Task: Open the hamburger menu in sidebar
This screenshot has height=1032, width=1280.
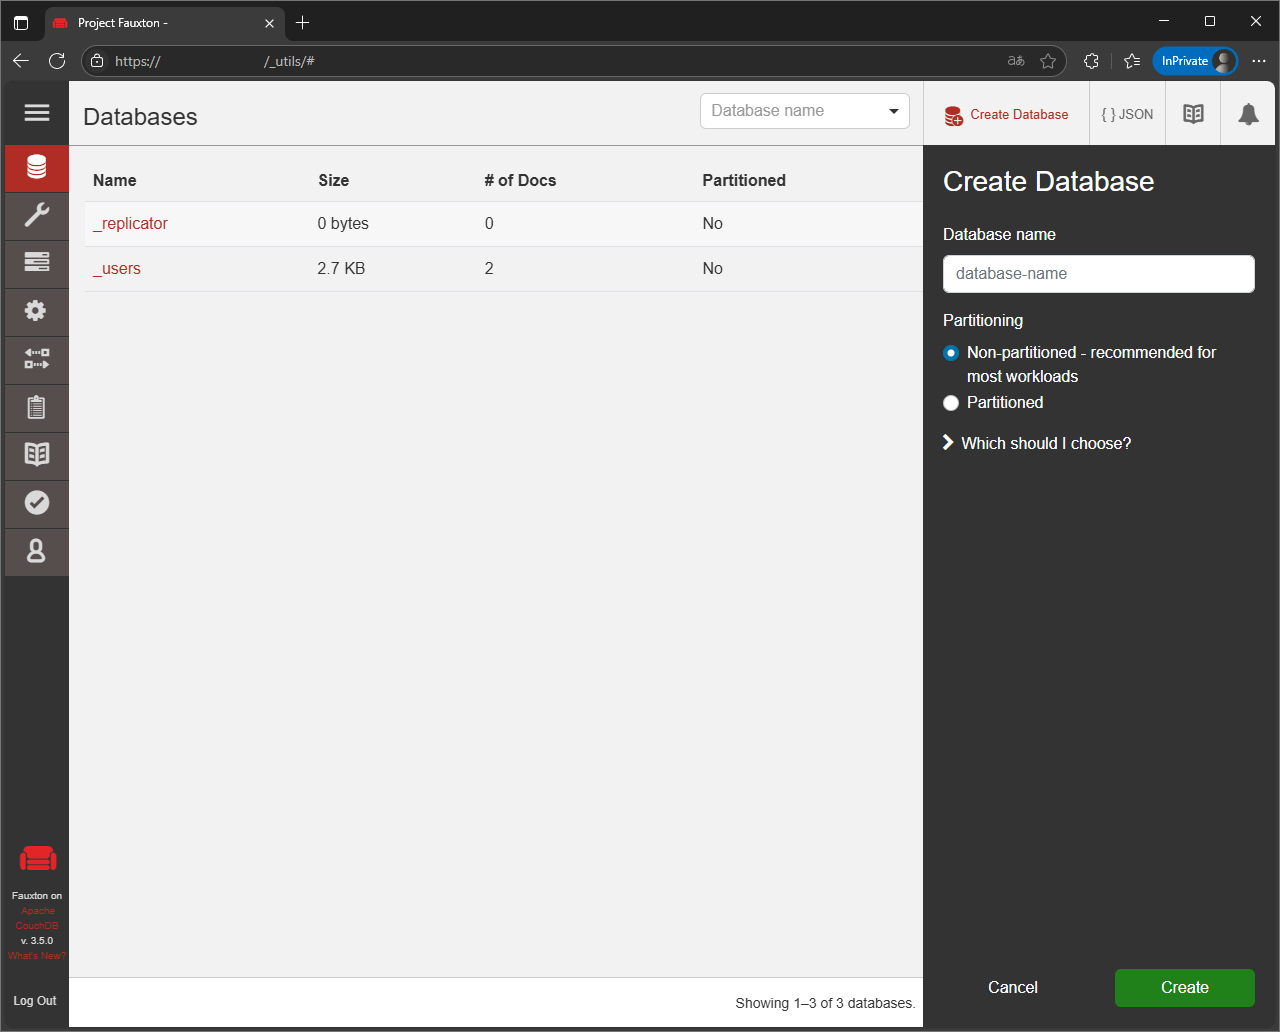Action: (37, 113)
